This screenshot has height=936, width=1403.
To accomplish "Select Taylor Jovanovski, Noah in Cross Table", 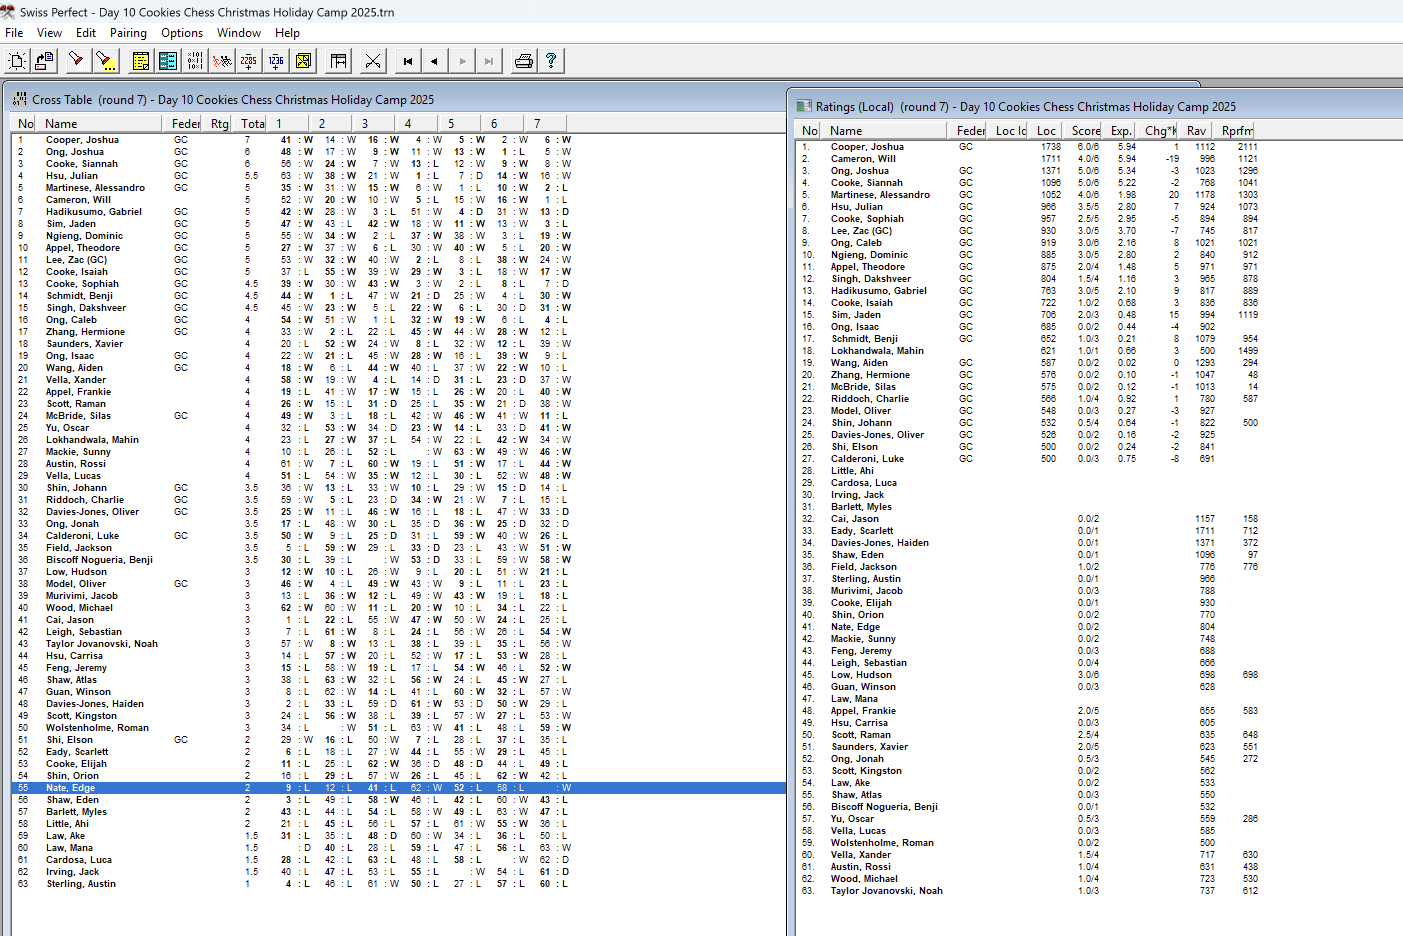I will tap(398, 644).
